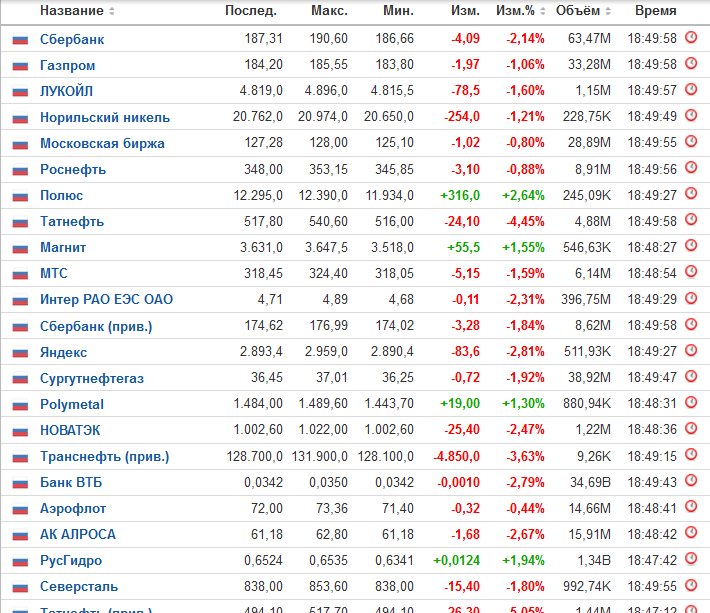The height and width of the screenshot is (613, 710).
Task: Click Russian flag icon beside Транснефть (прив.)
Action: point(20,457)
